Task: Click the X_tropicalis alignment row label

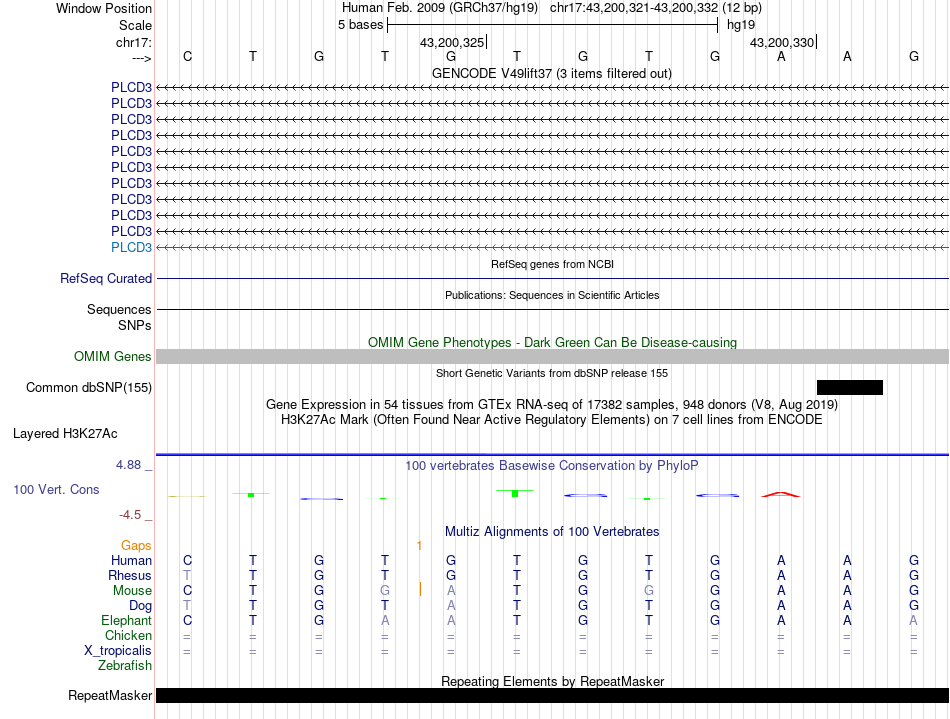Action: [x=118, y=651]
